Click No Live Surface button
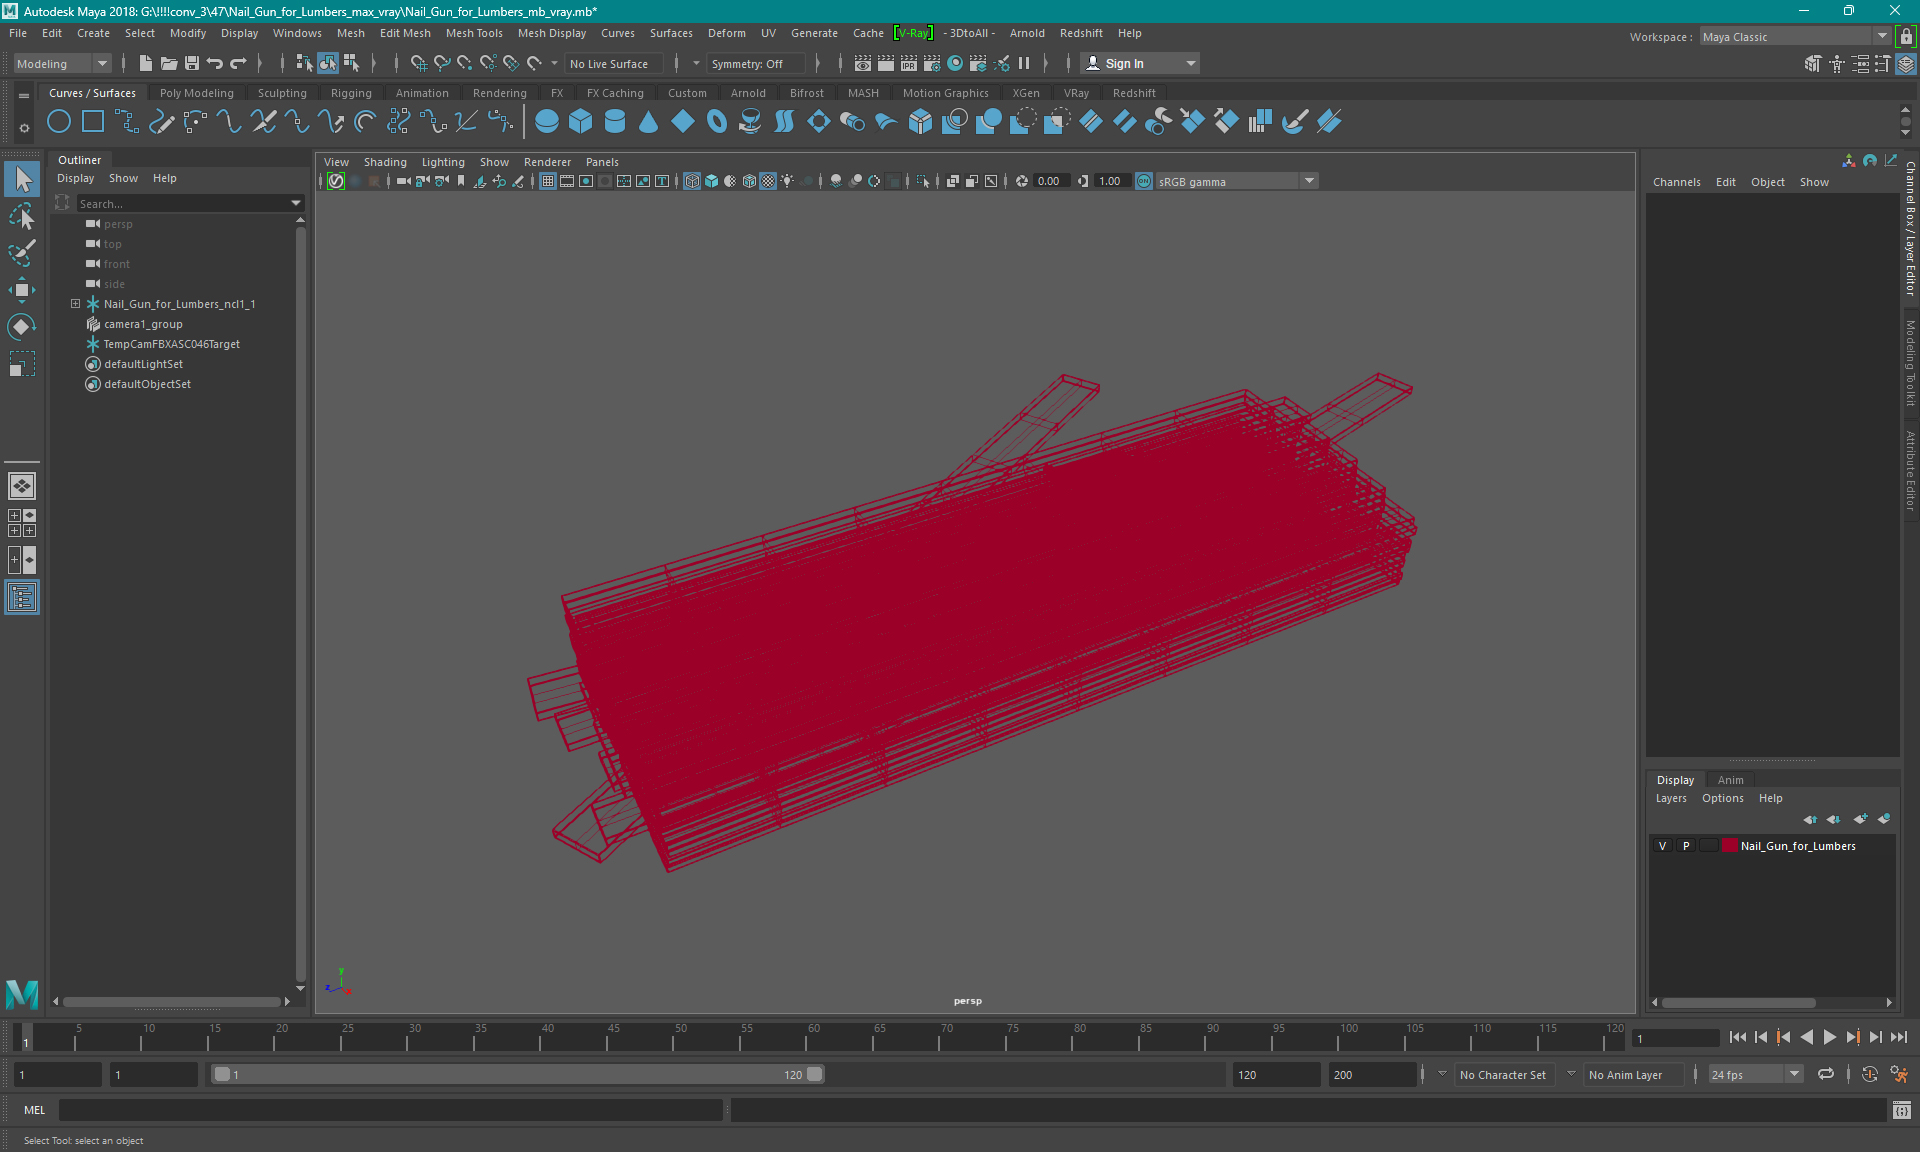The width and height of the screenshot is (1920, 1152). point(612,63)
